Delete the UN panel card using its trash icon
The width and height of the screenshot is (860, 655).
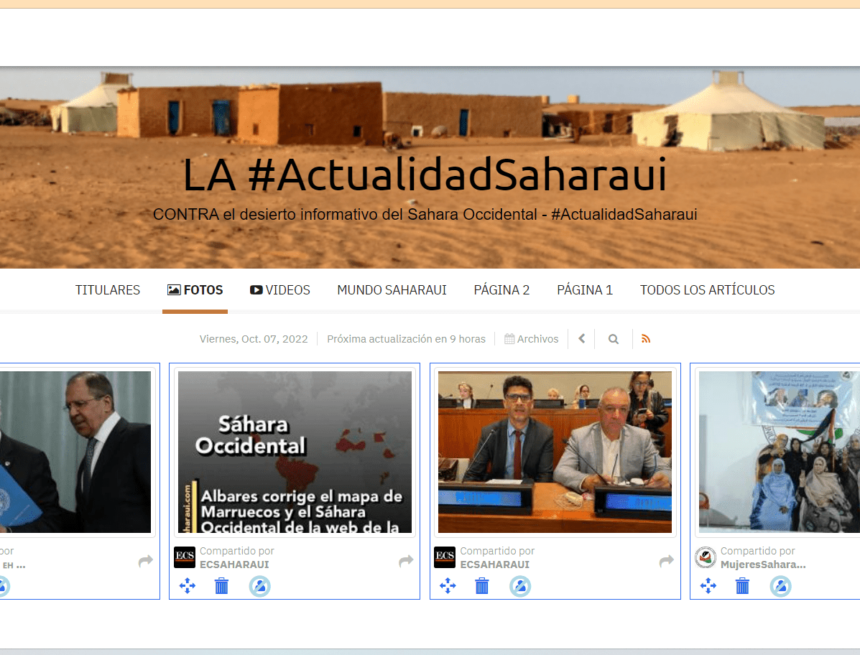482,586
